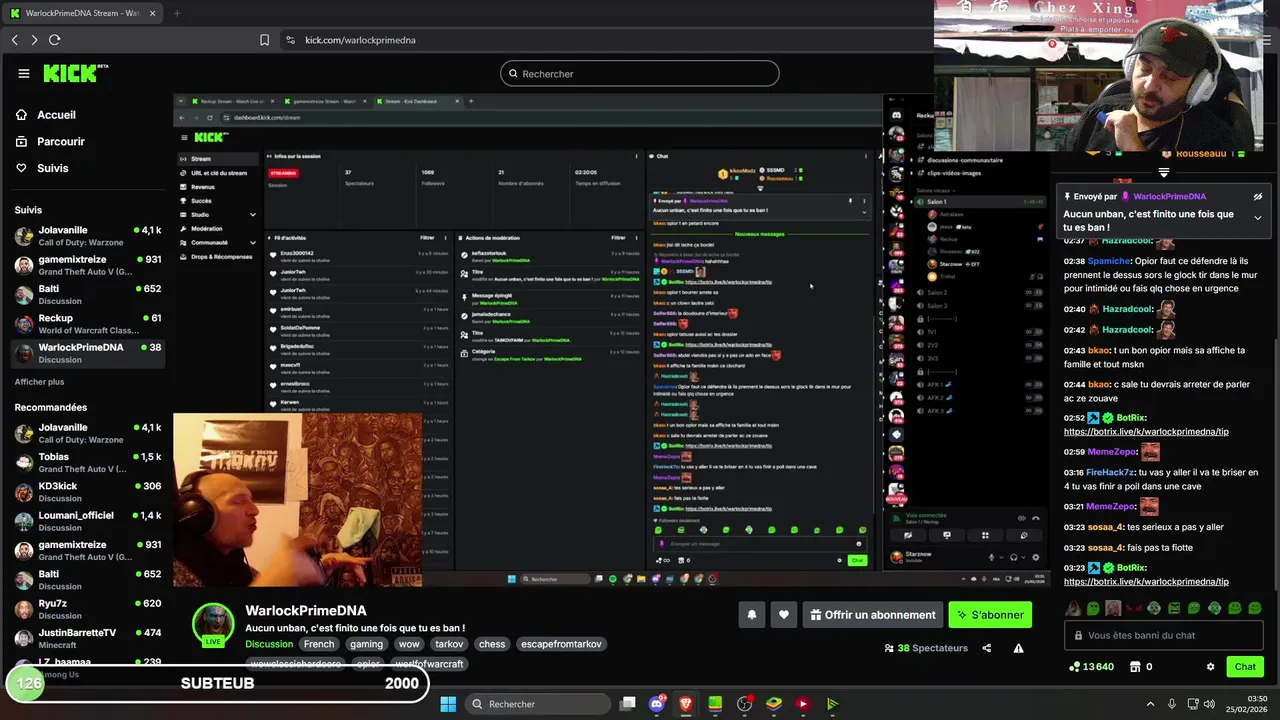Collapse the chat header handle

pos(1163,172)
